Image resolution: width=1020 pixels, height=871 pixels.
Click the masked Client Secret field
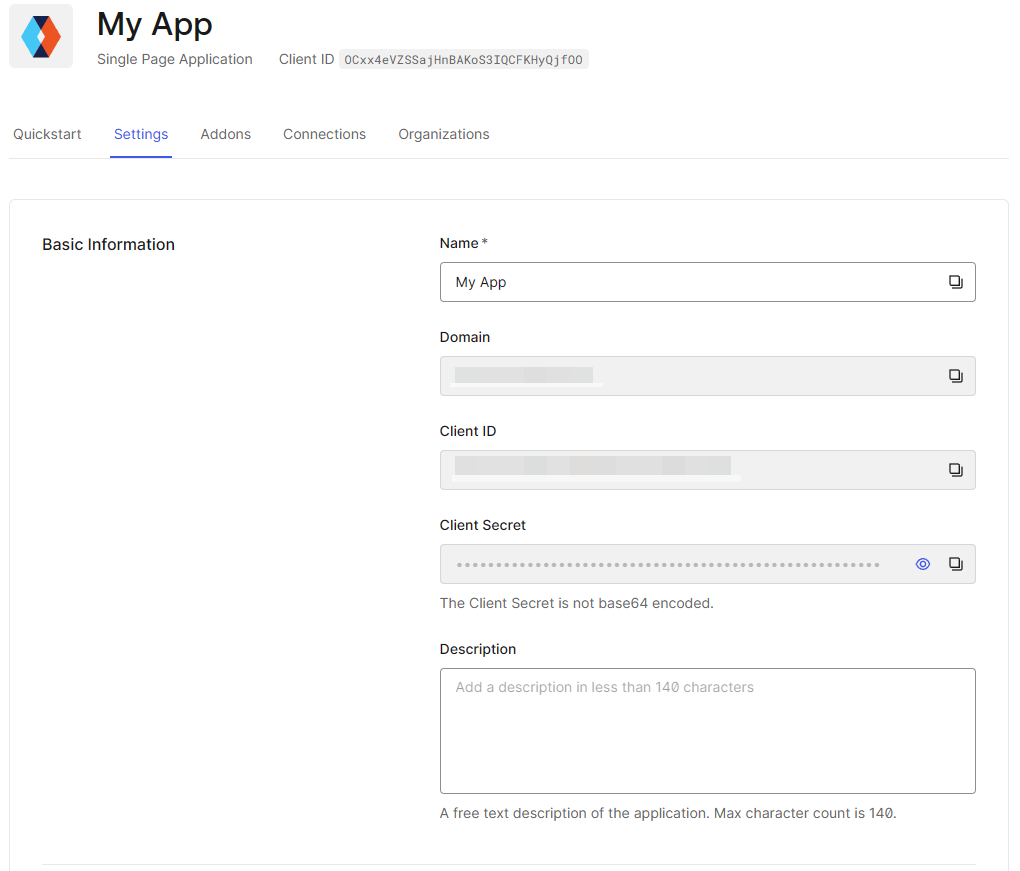pyautogui.click(x=670, y=564)
